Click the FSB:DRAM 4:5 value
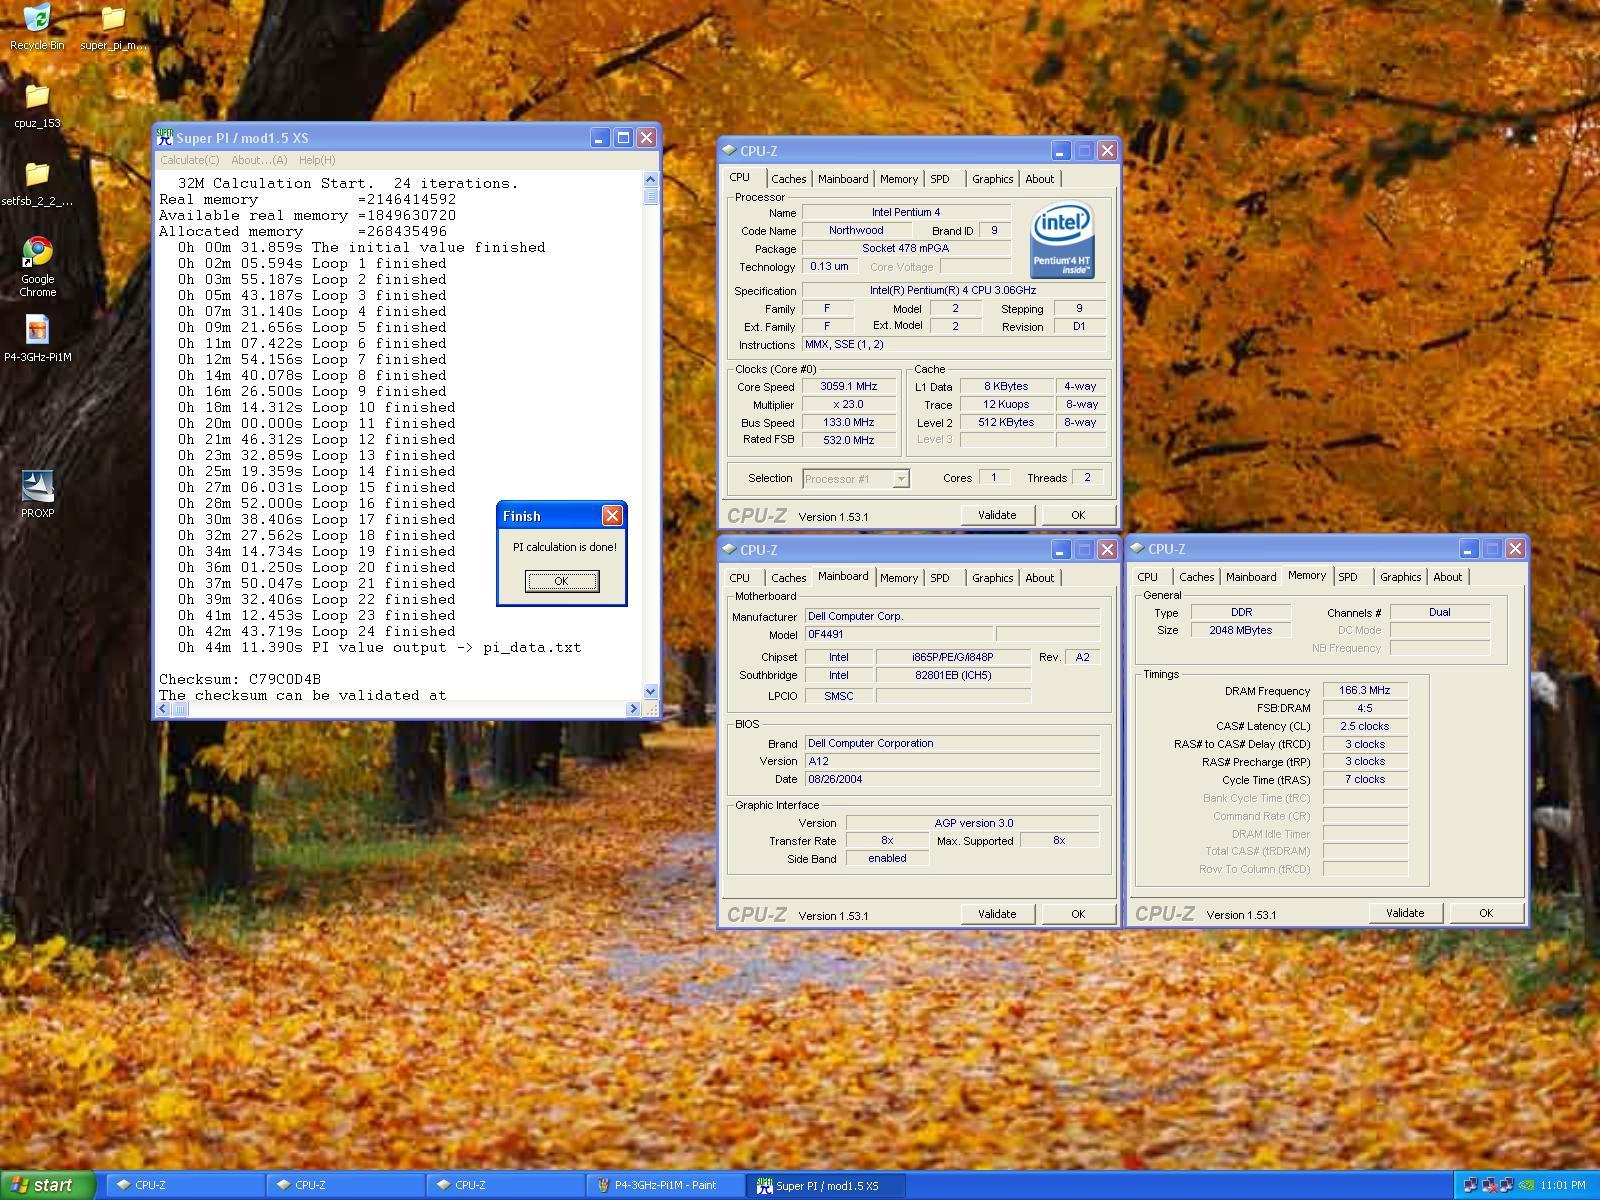Image resolution: width=1600 pixels, height=1200 pixels. tap(1365, 709)
